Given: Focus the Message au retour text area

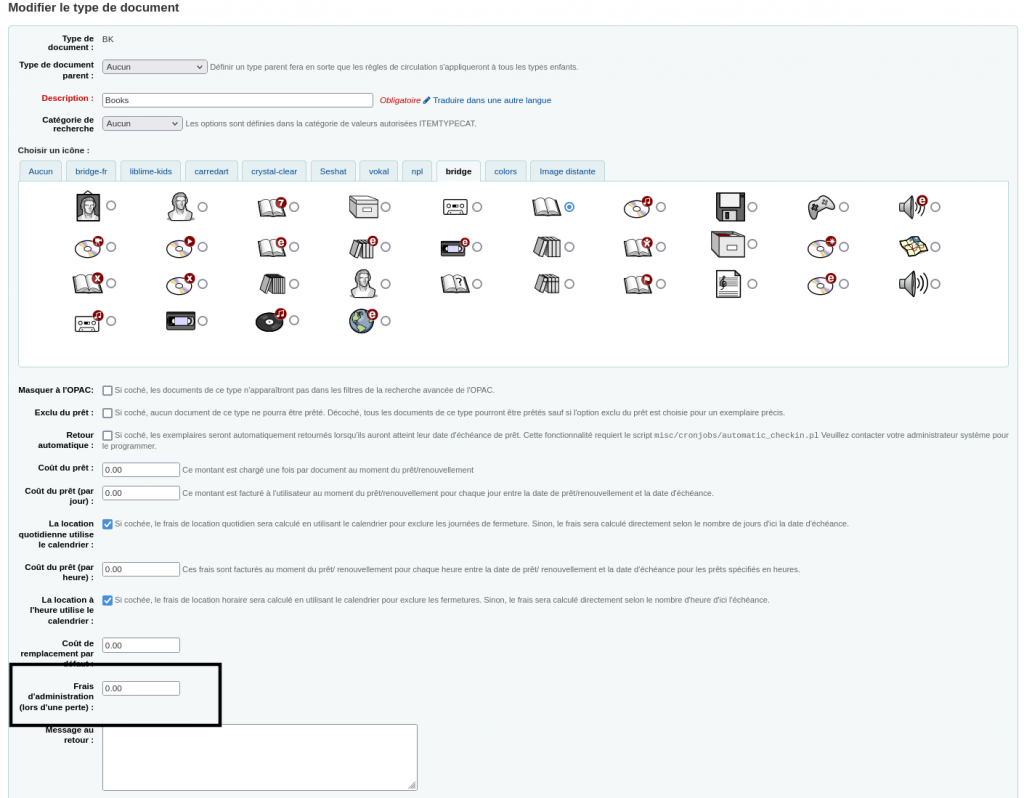Looking at the screenshot, I should [259, 757].
